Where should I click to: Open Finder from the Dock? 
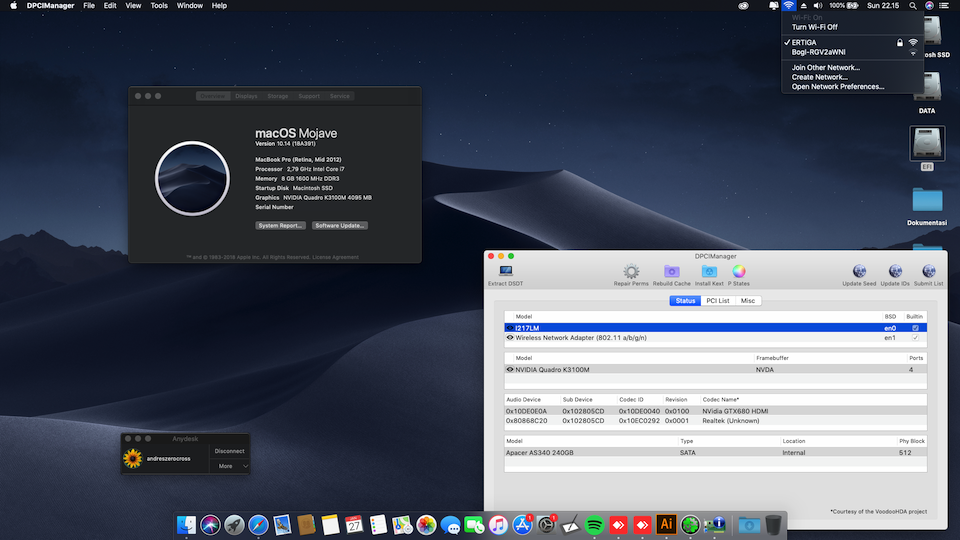click(186, 525)
